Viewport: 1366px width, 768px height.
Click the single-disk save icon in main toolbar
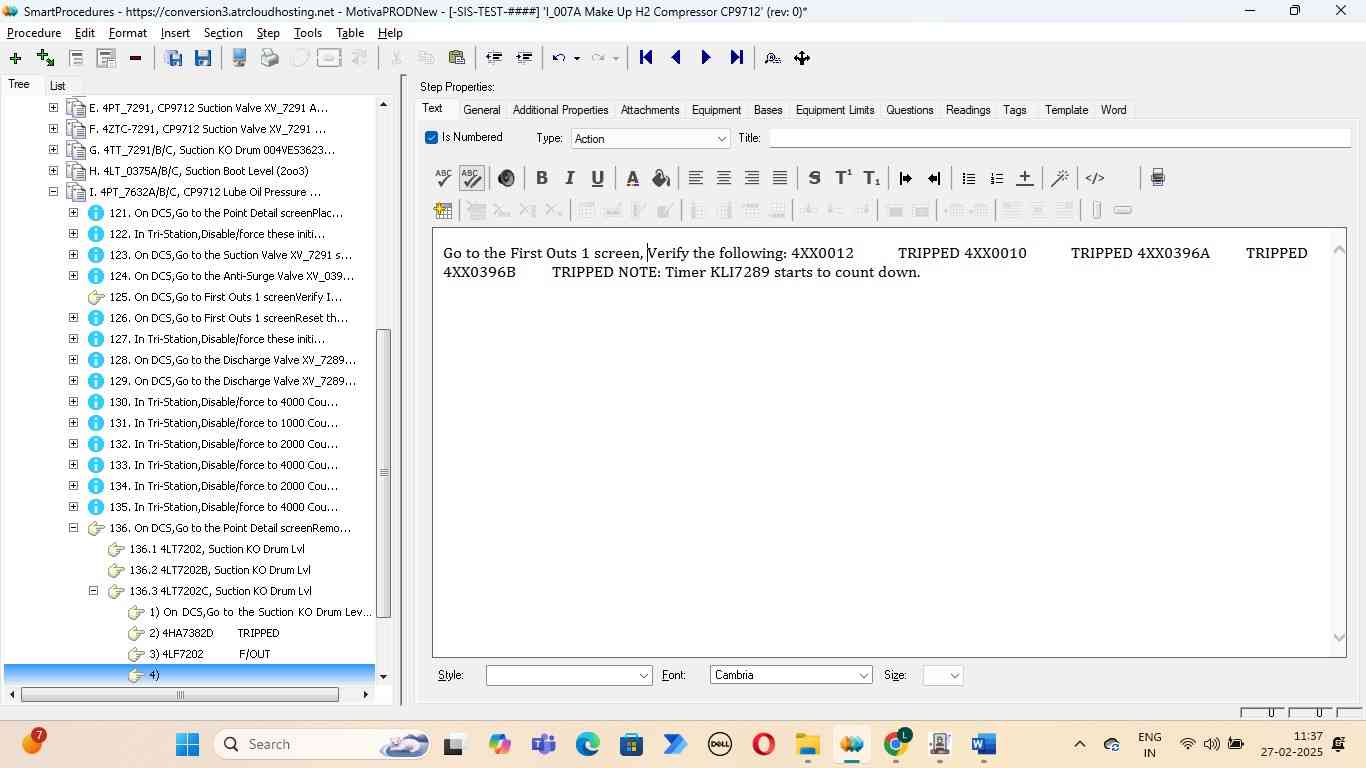pyautogui.click(x=203, y=58)
